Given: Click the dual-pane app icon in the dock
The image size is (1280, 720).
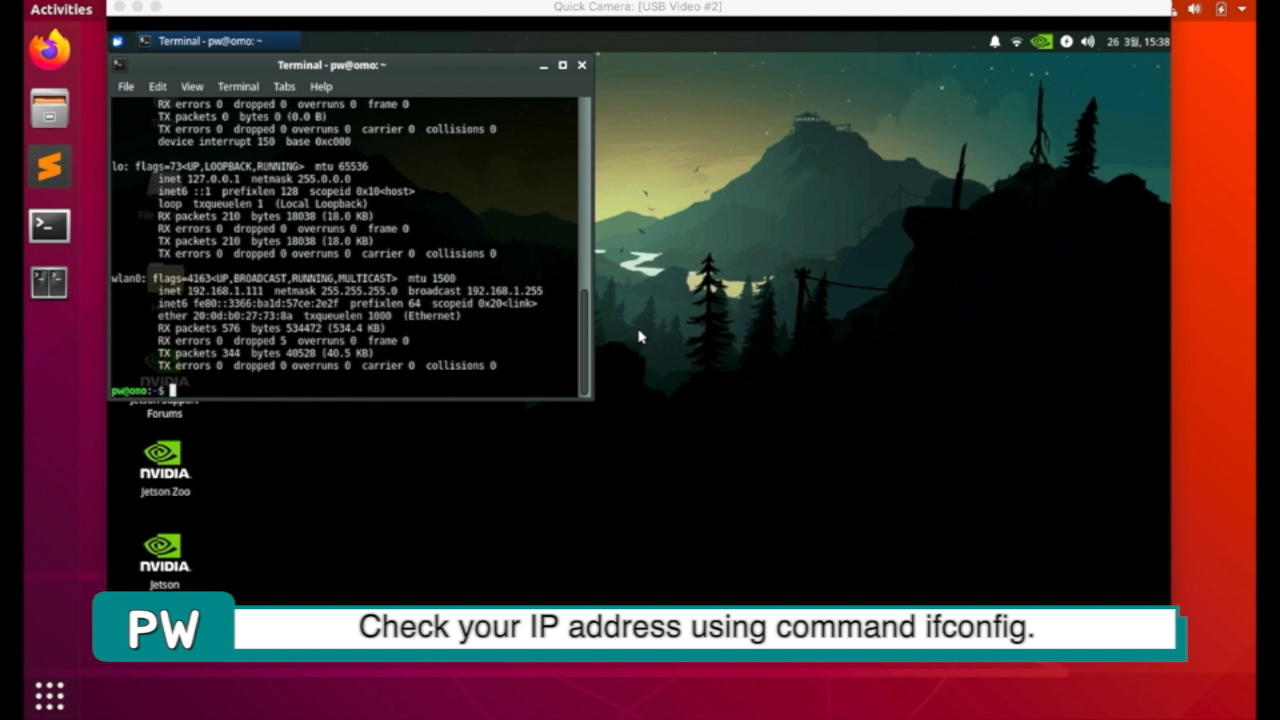Looking at the screenshot, I should (49, 283).
